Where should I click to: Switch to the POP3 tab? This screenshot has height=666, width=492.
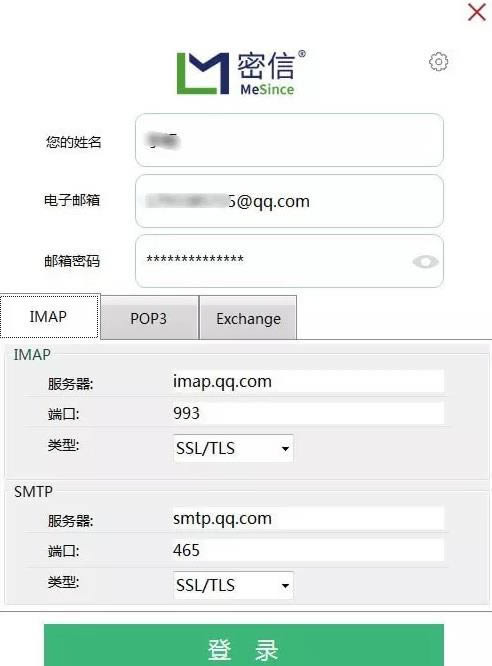click(x=149, y=318)
